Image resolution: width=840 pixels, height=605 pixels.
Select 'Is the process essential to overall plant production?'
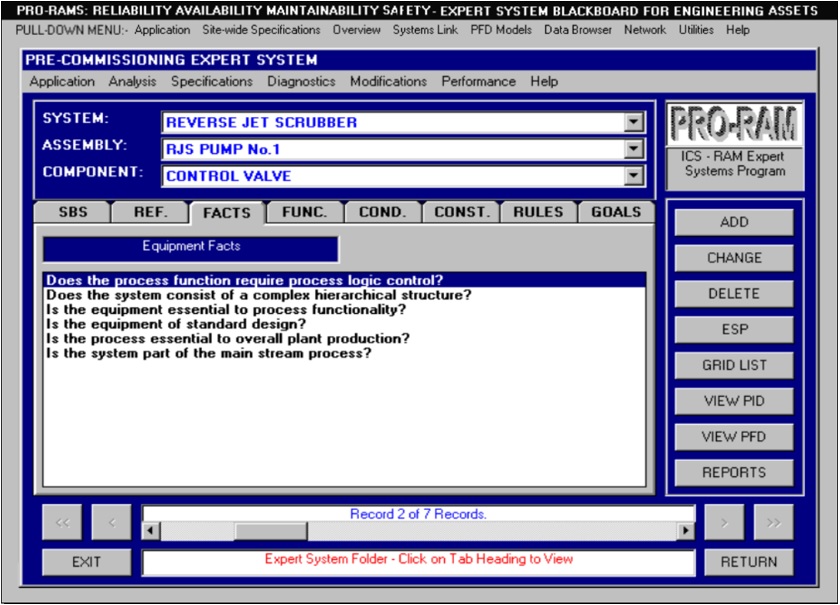tap(344, 338)
